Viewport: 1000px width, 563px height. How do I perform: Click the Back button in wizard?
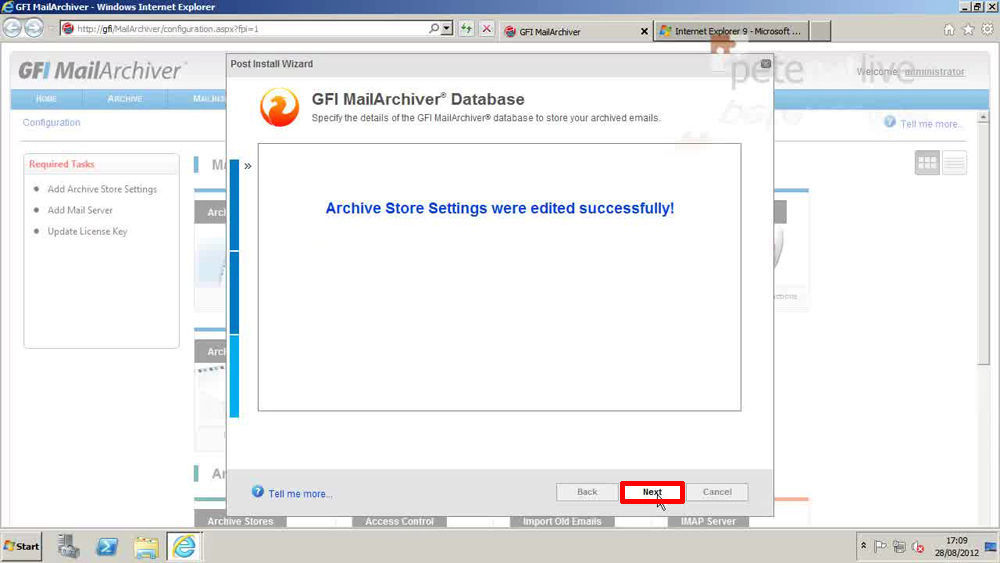click(587, 492)
